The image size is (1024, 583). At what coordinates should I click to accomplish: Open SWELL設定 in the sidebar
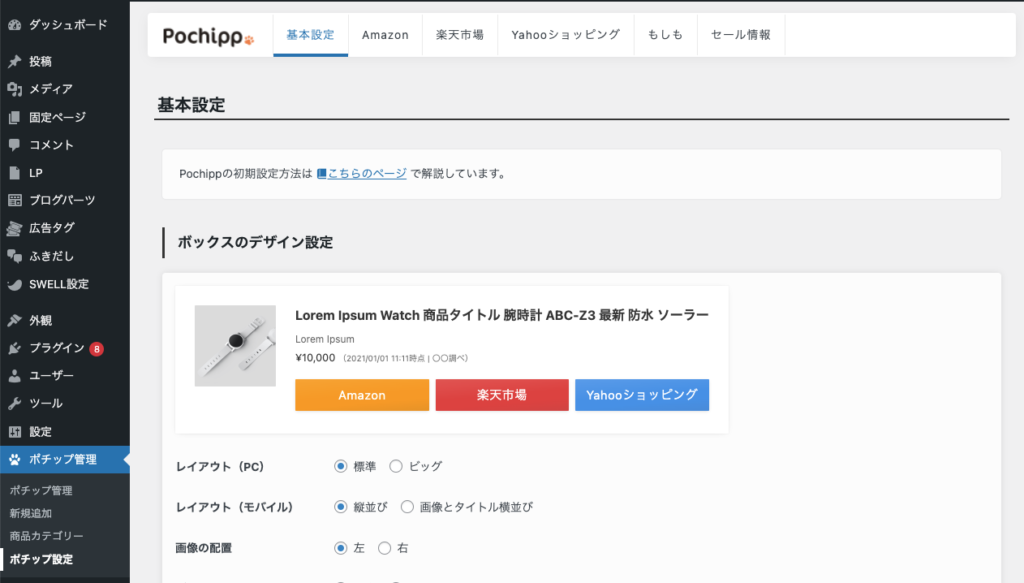[x=59, y=284]
